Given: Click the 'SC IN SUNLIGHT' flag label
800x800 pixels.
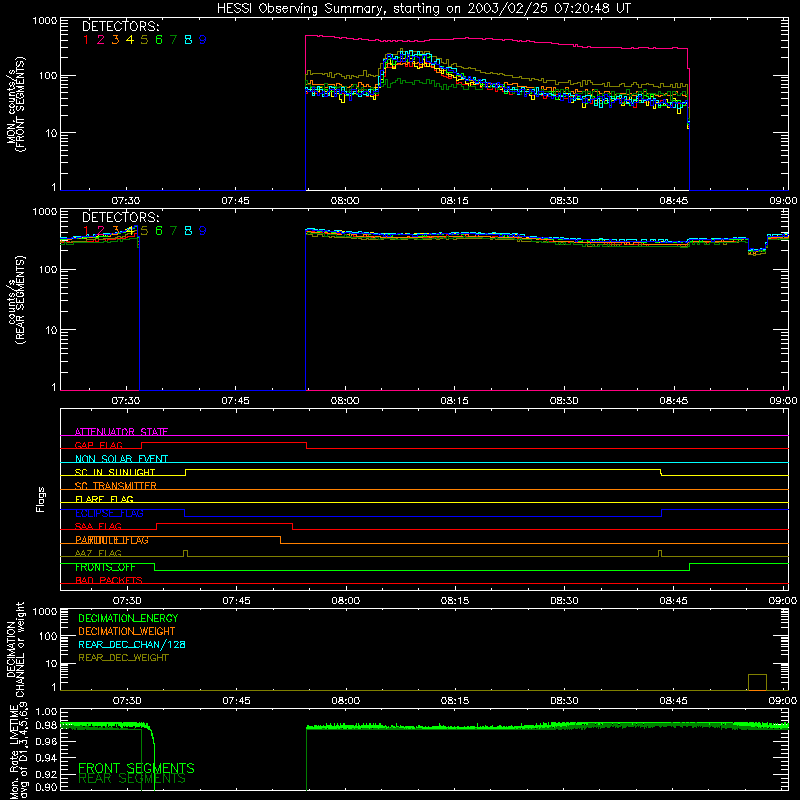Looking at the screenshot, I should (115, 472).
